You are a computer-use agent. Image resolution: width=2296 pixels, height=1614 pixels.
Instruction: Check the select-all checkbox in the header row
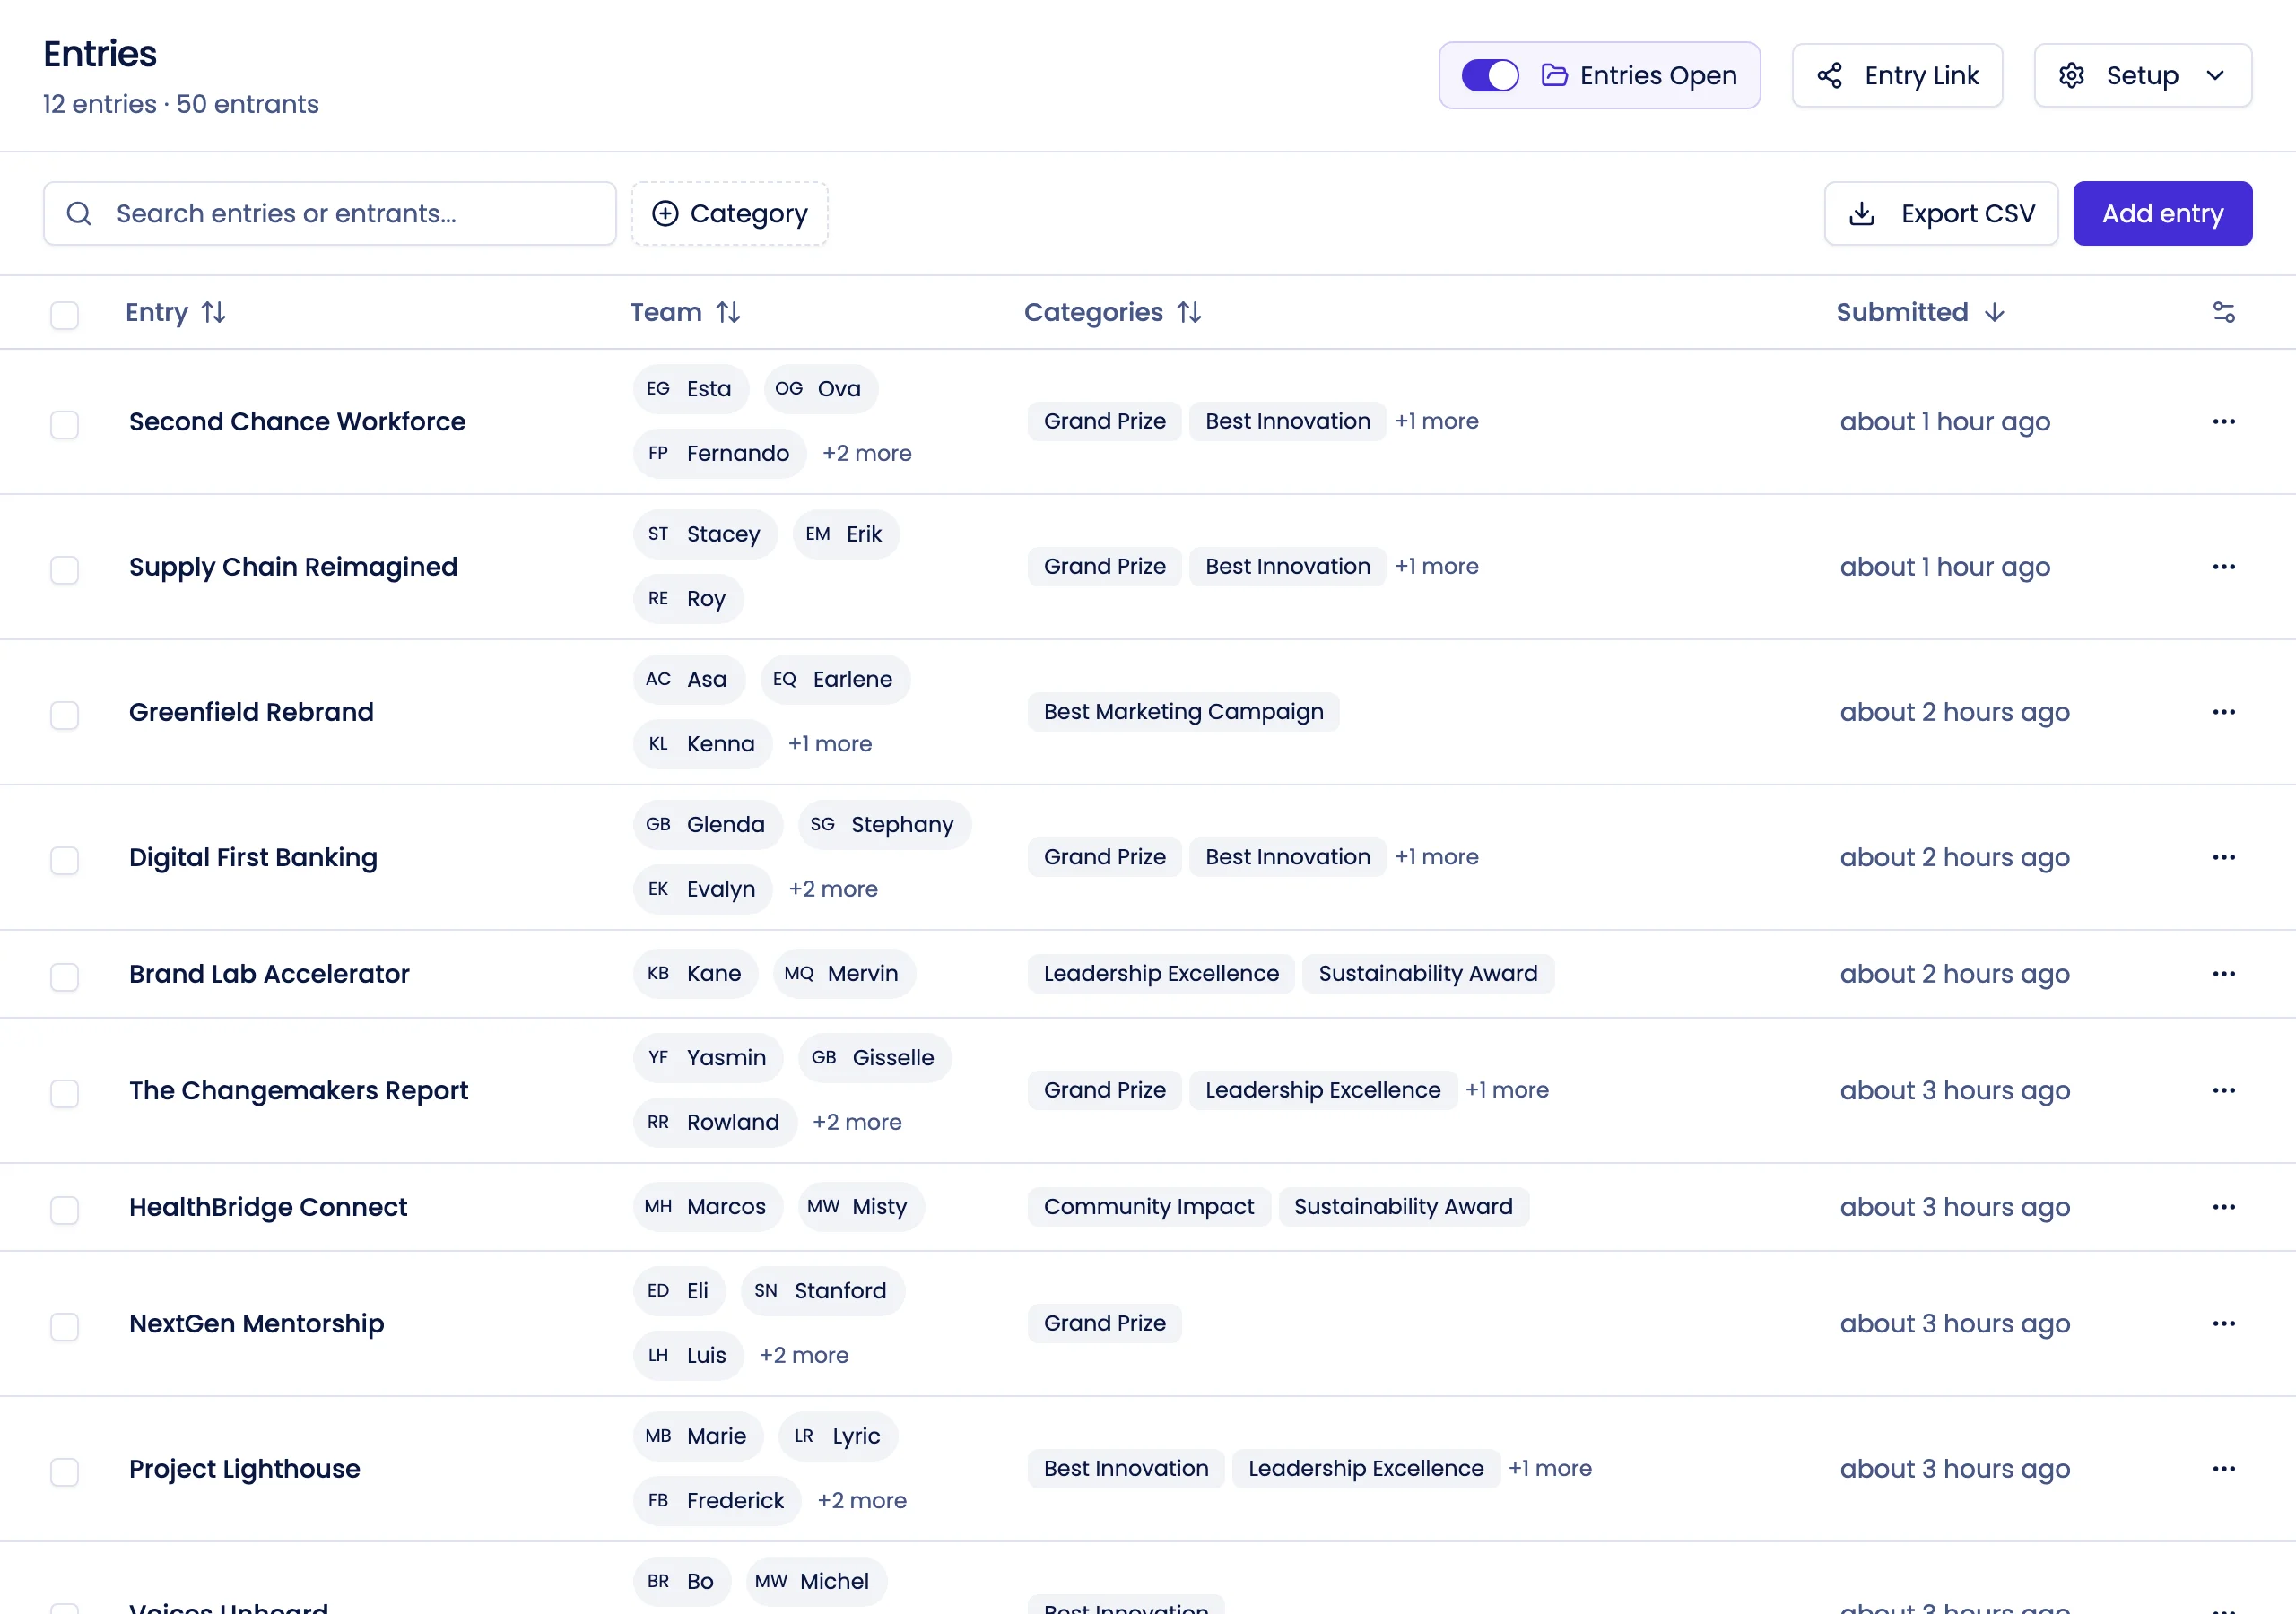click(64, 315)
